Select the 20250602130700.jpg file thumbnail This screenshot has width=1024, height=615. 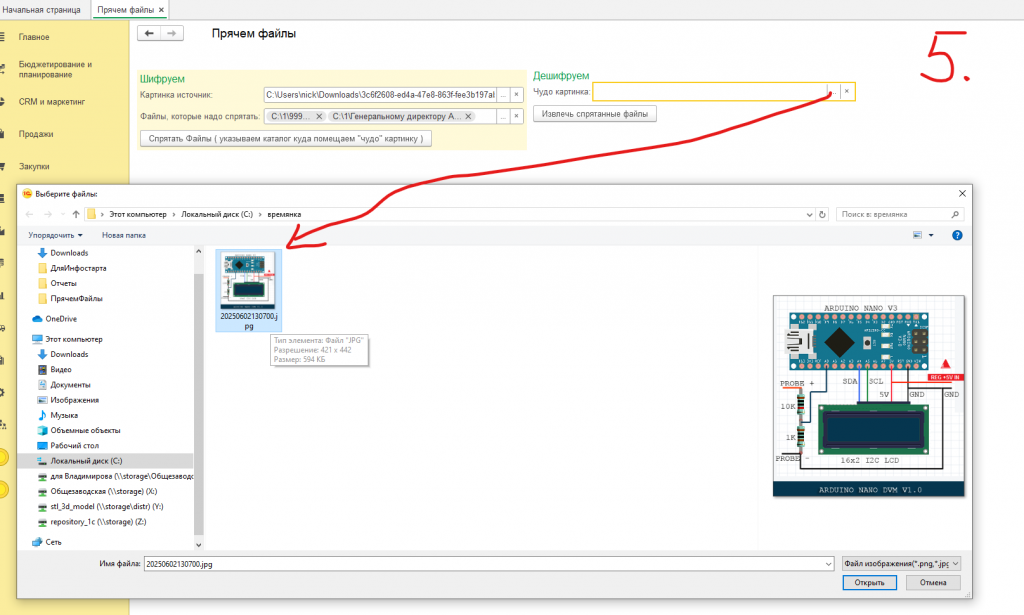click(x=249, y=291)
